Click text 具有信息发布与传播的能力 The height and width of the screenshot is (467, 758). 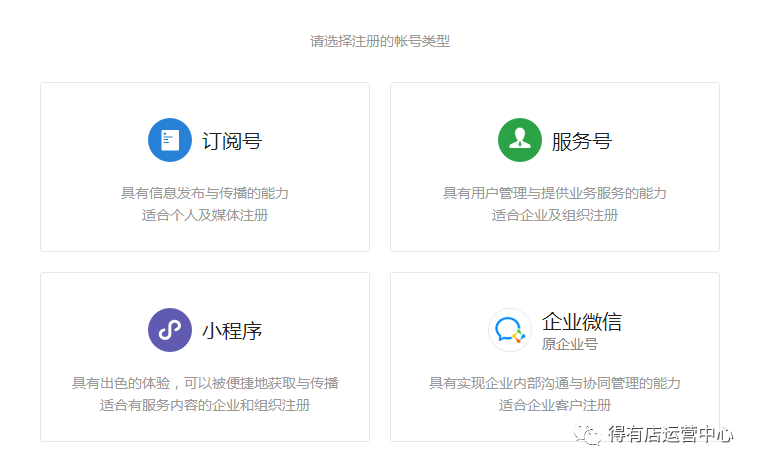(x=205, y=193)
